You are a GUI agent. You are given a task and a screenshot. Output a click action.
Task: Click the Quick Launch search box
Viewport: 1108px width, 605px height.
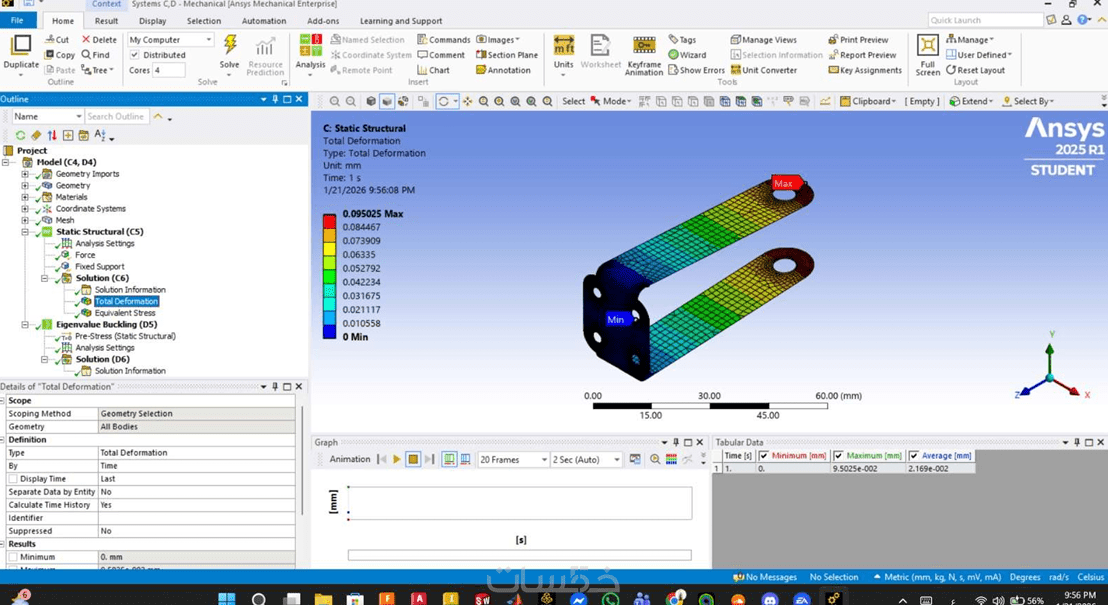coord(985,20)
